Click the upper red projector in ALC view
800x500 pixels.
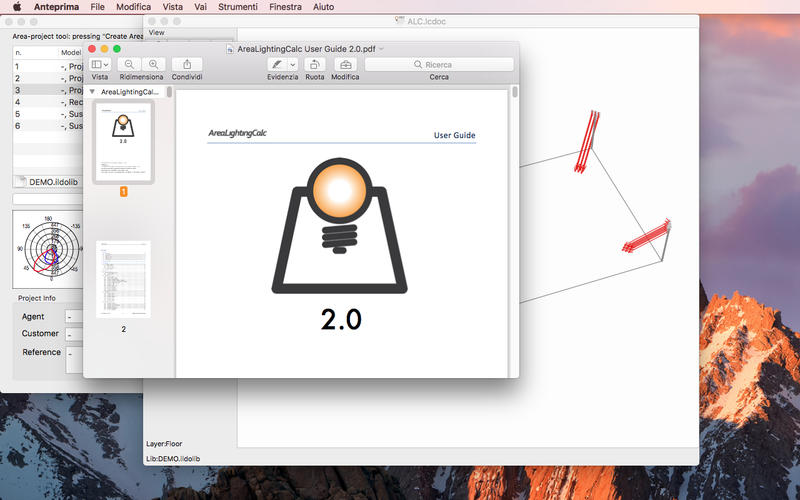tap(587, 141)
